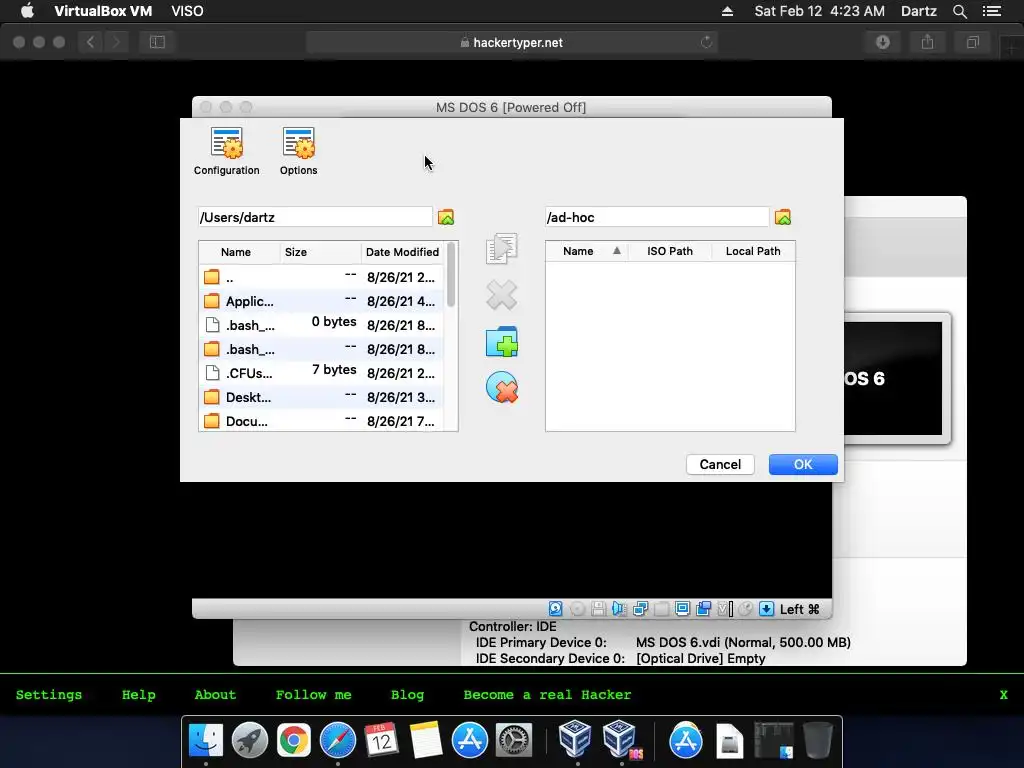This screenshot has width=1024, height=768.
Task: Open the MS DOS VM icon in Dock
Action: [621, 739]
